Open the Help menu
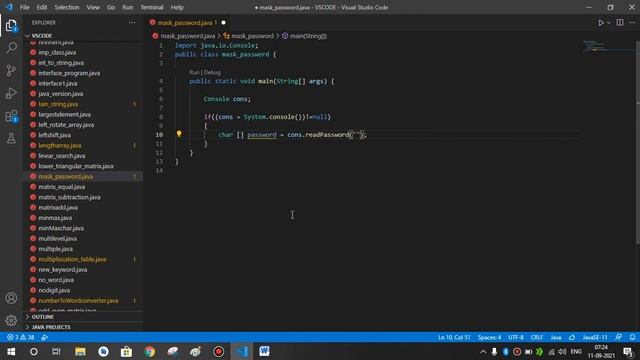The image size is (640, 360). click(177, 7)
